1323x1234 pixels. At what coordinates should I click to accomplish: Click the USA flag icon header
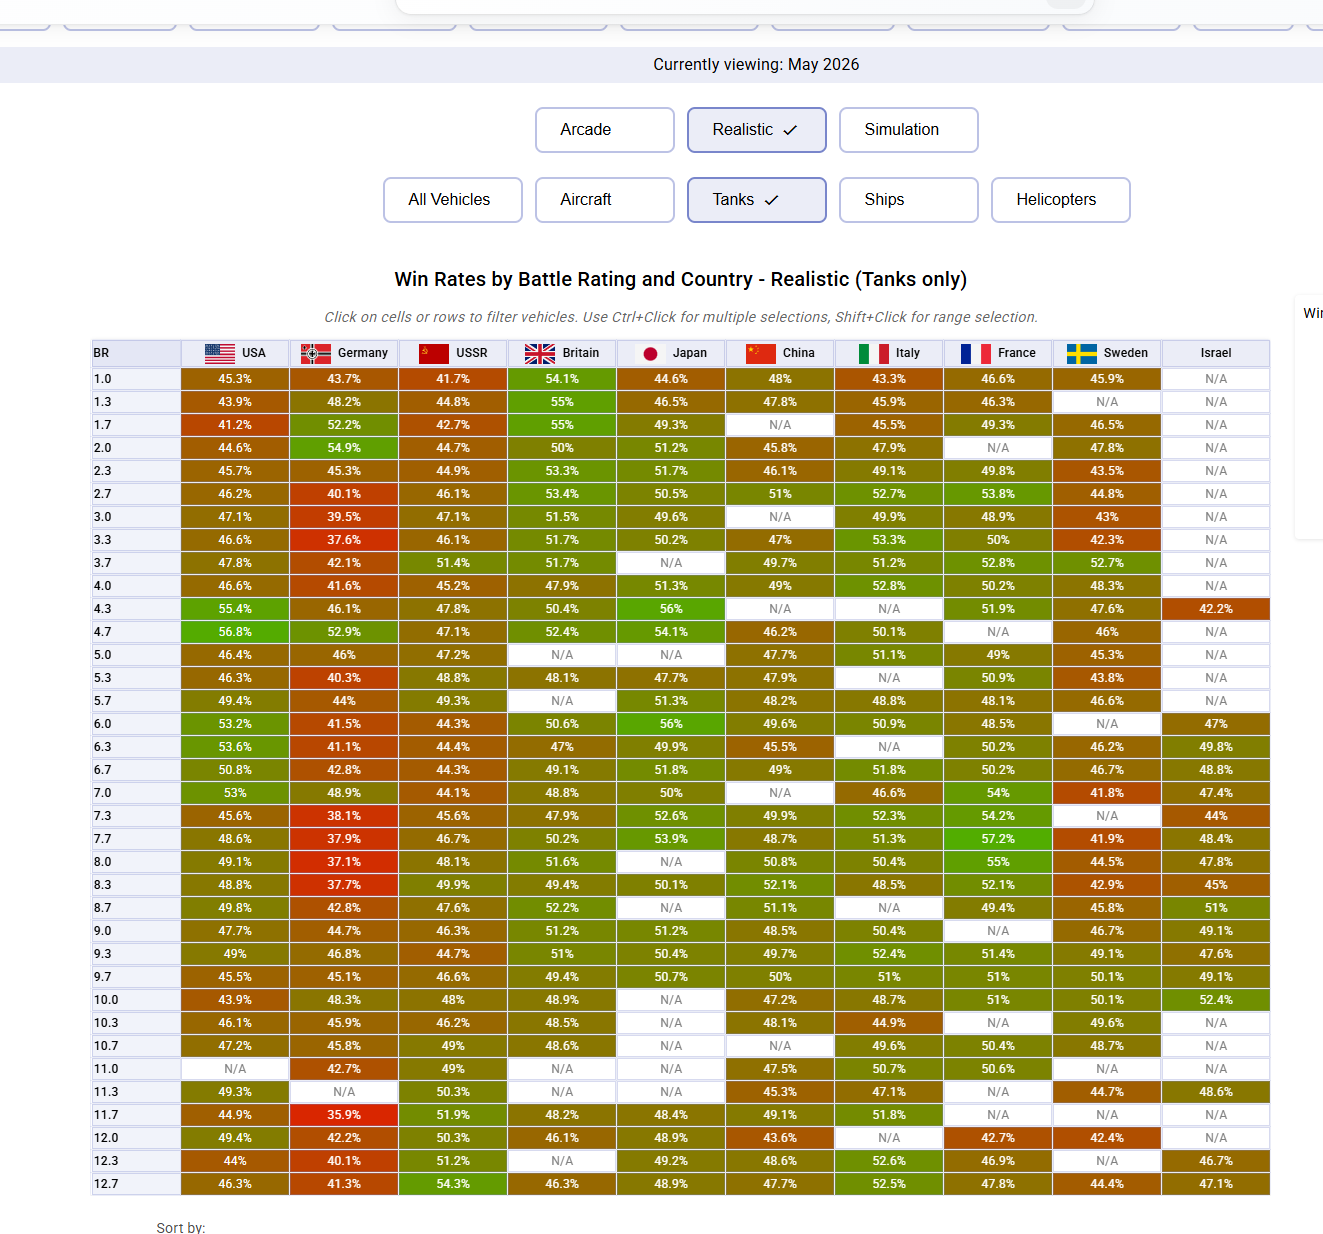(x=220, y=353)
